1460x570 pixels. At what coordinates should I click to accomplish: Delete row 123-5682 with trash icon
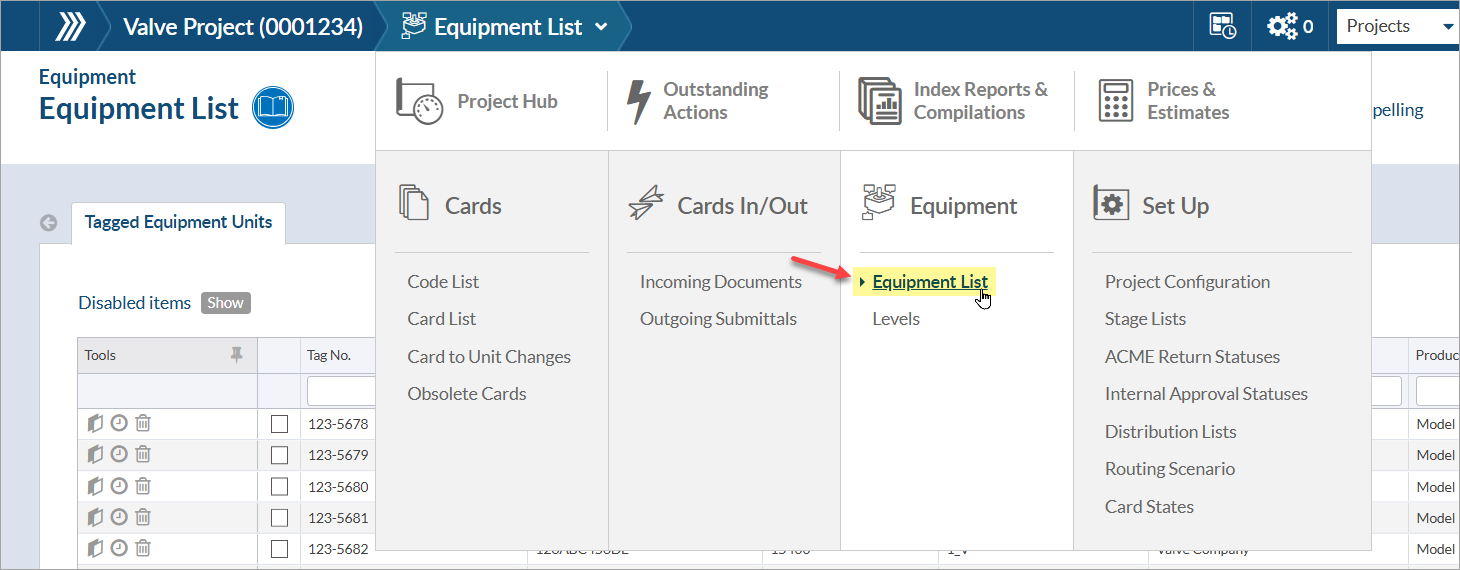coord(143,548)
